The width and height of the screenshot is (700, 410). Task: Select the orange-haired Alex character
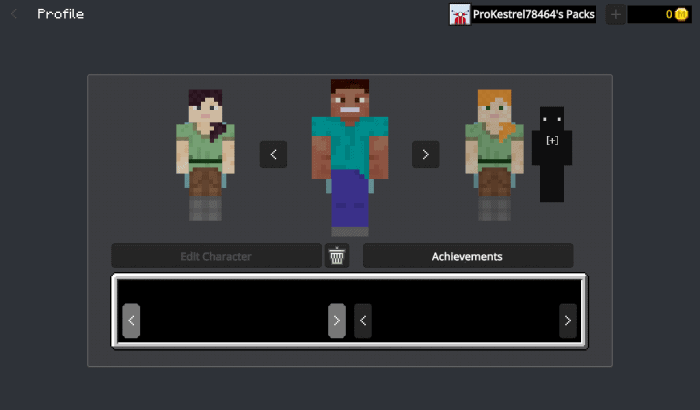494,155
